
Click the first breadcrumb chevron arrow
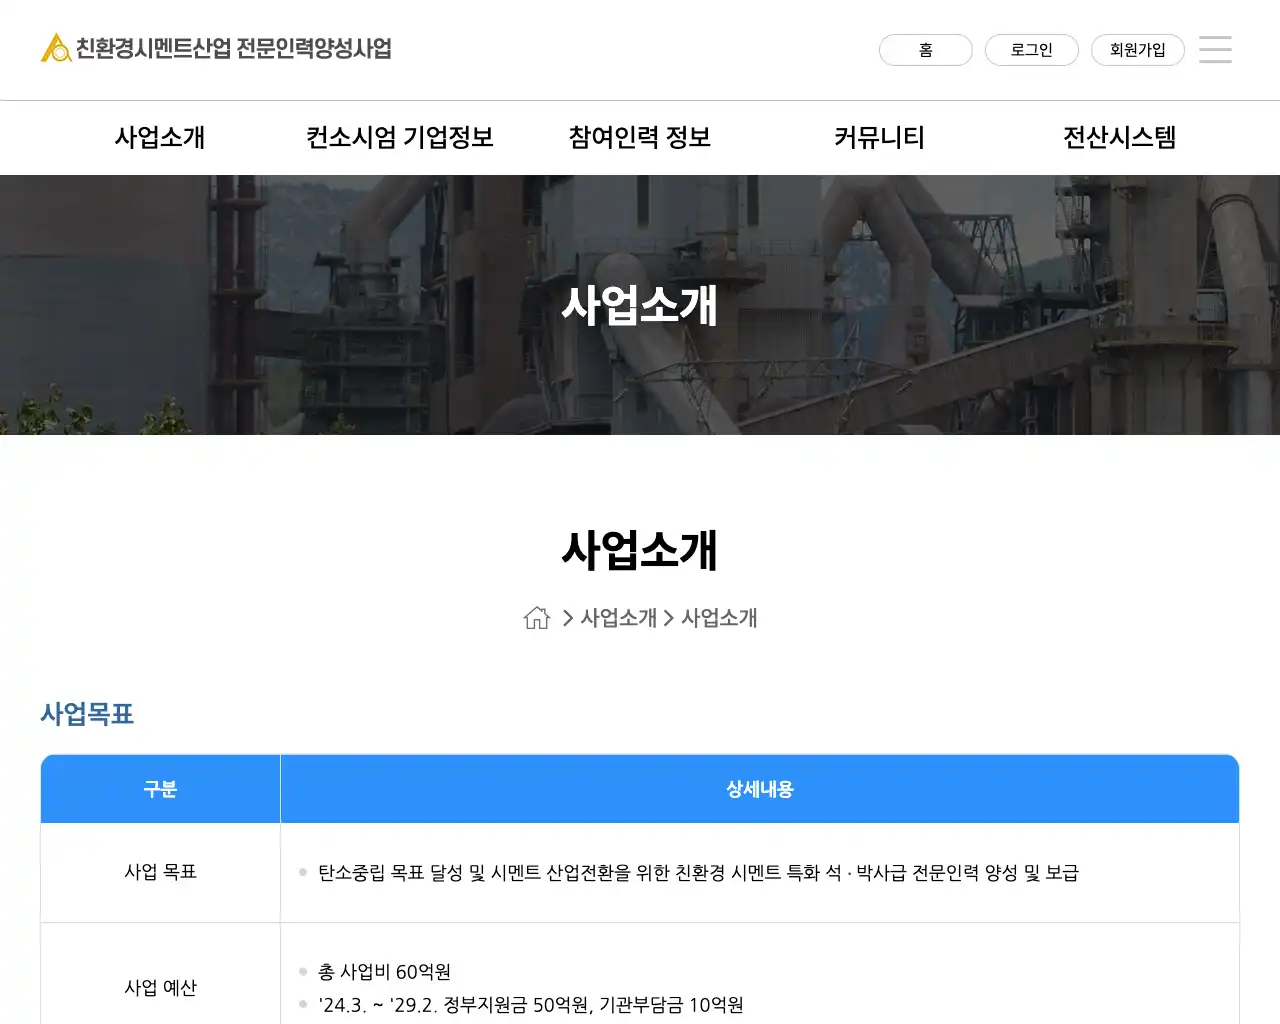567,618
